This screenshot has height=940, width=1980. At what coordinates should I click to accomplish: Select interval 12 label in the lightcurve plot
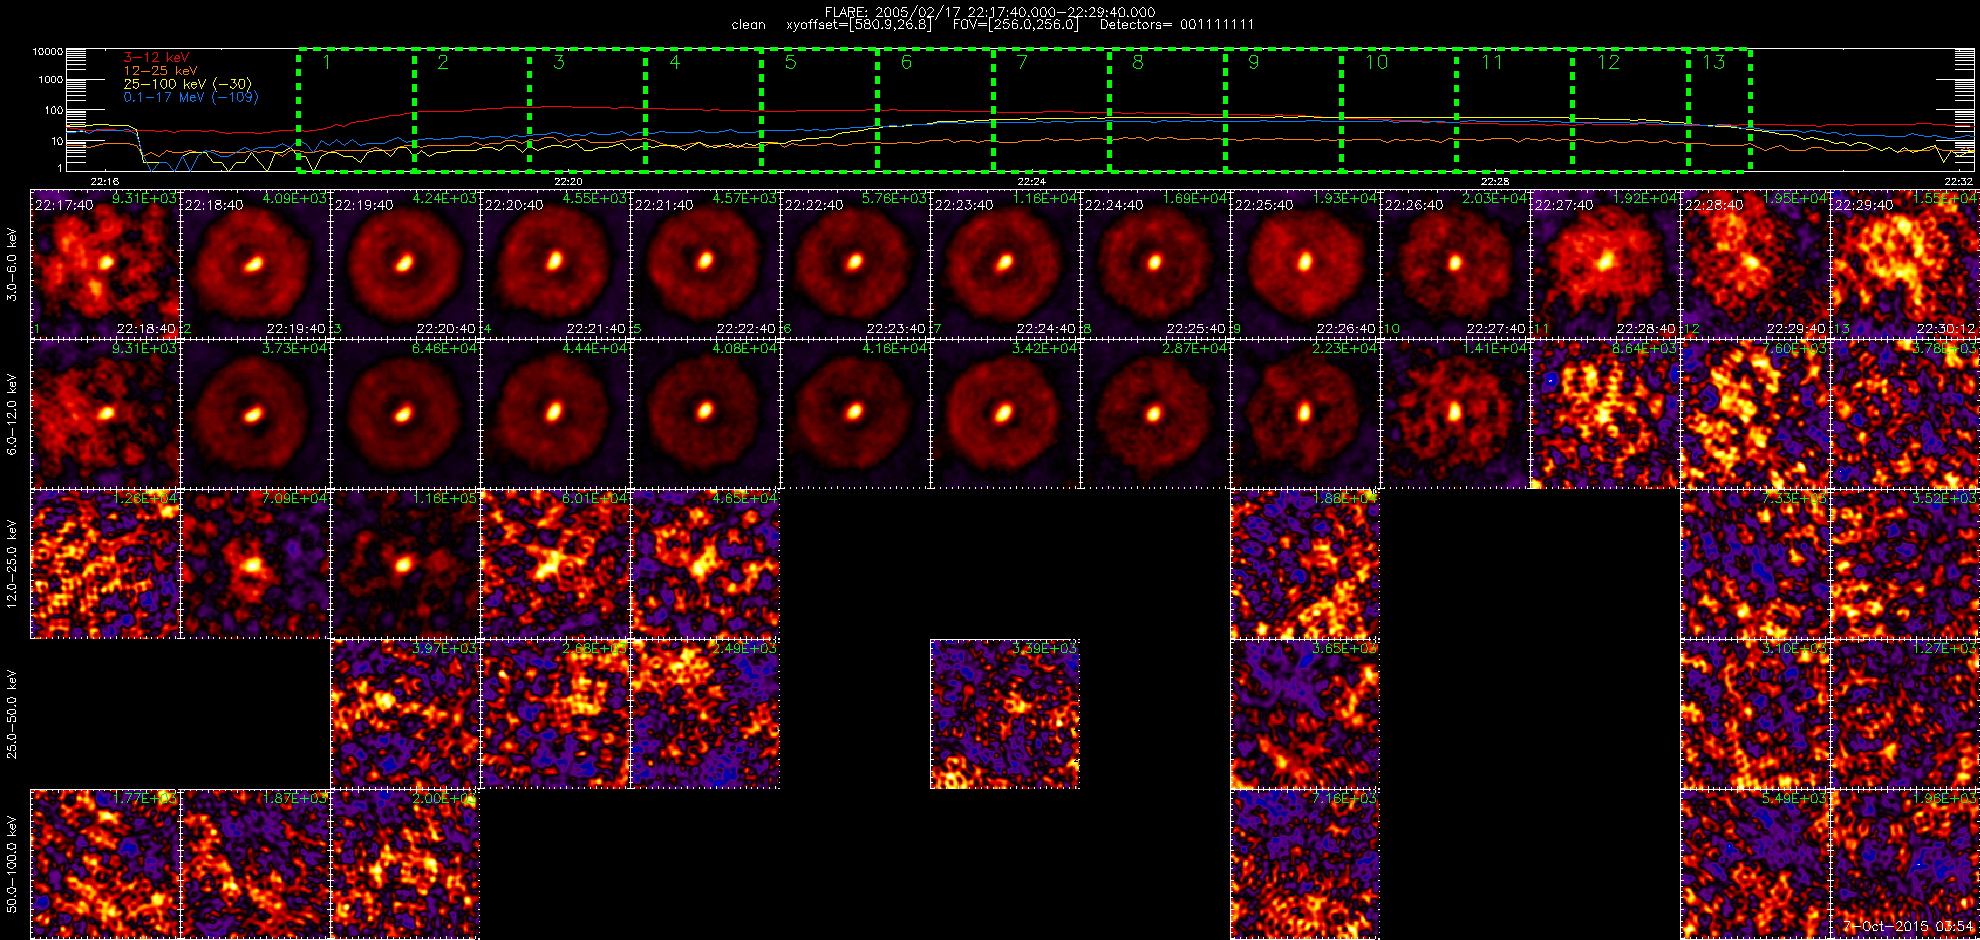point(1608,62)
